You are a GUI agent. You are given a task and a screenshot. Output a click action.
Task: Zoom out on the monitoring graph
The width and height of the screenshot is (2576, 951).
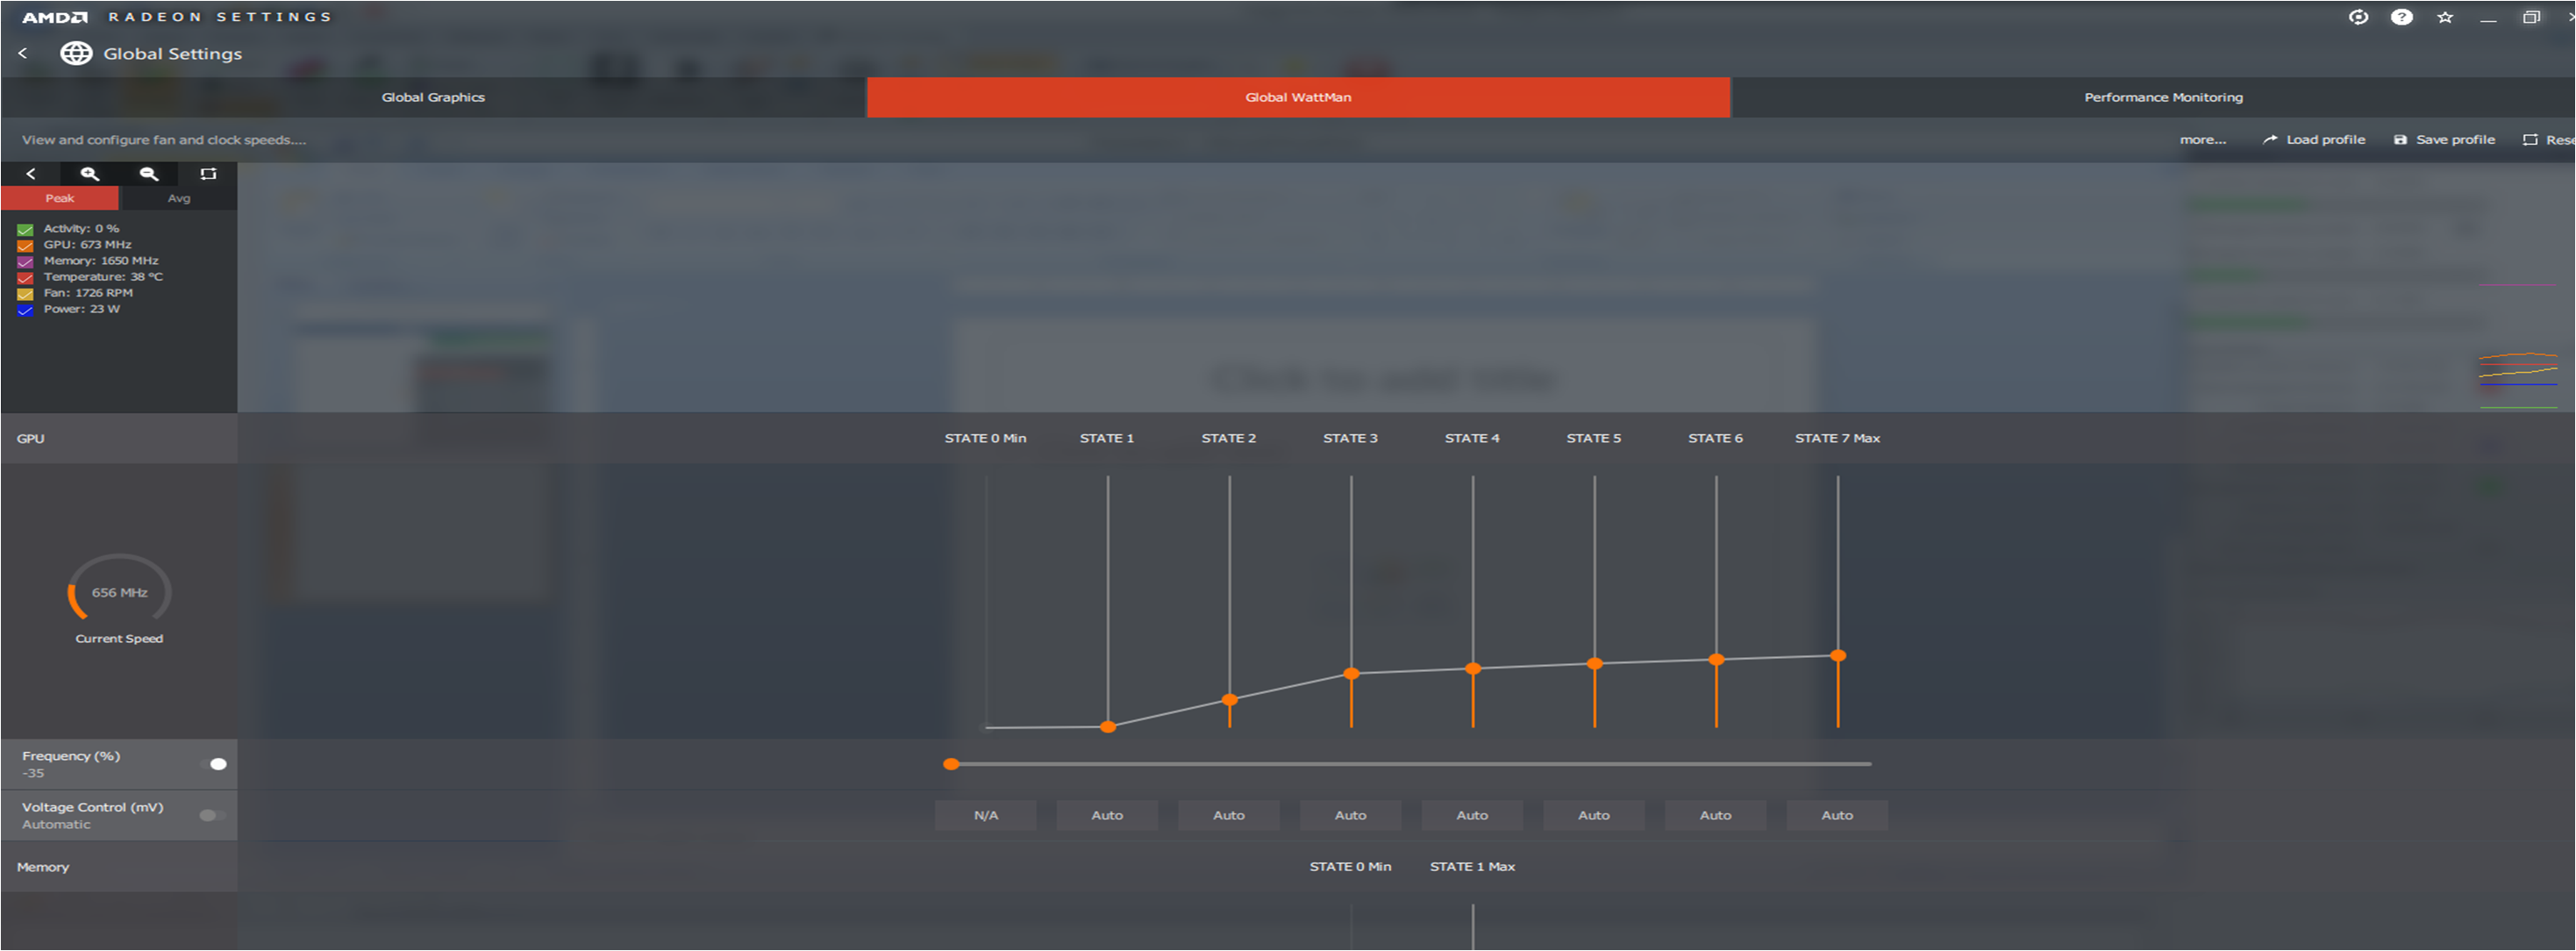[149, 174]
